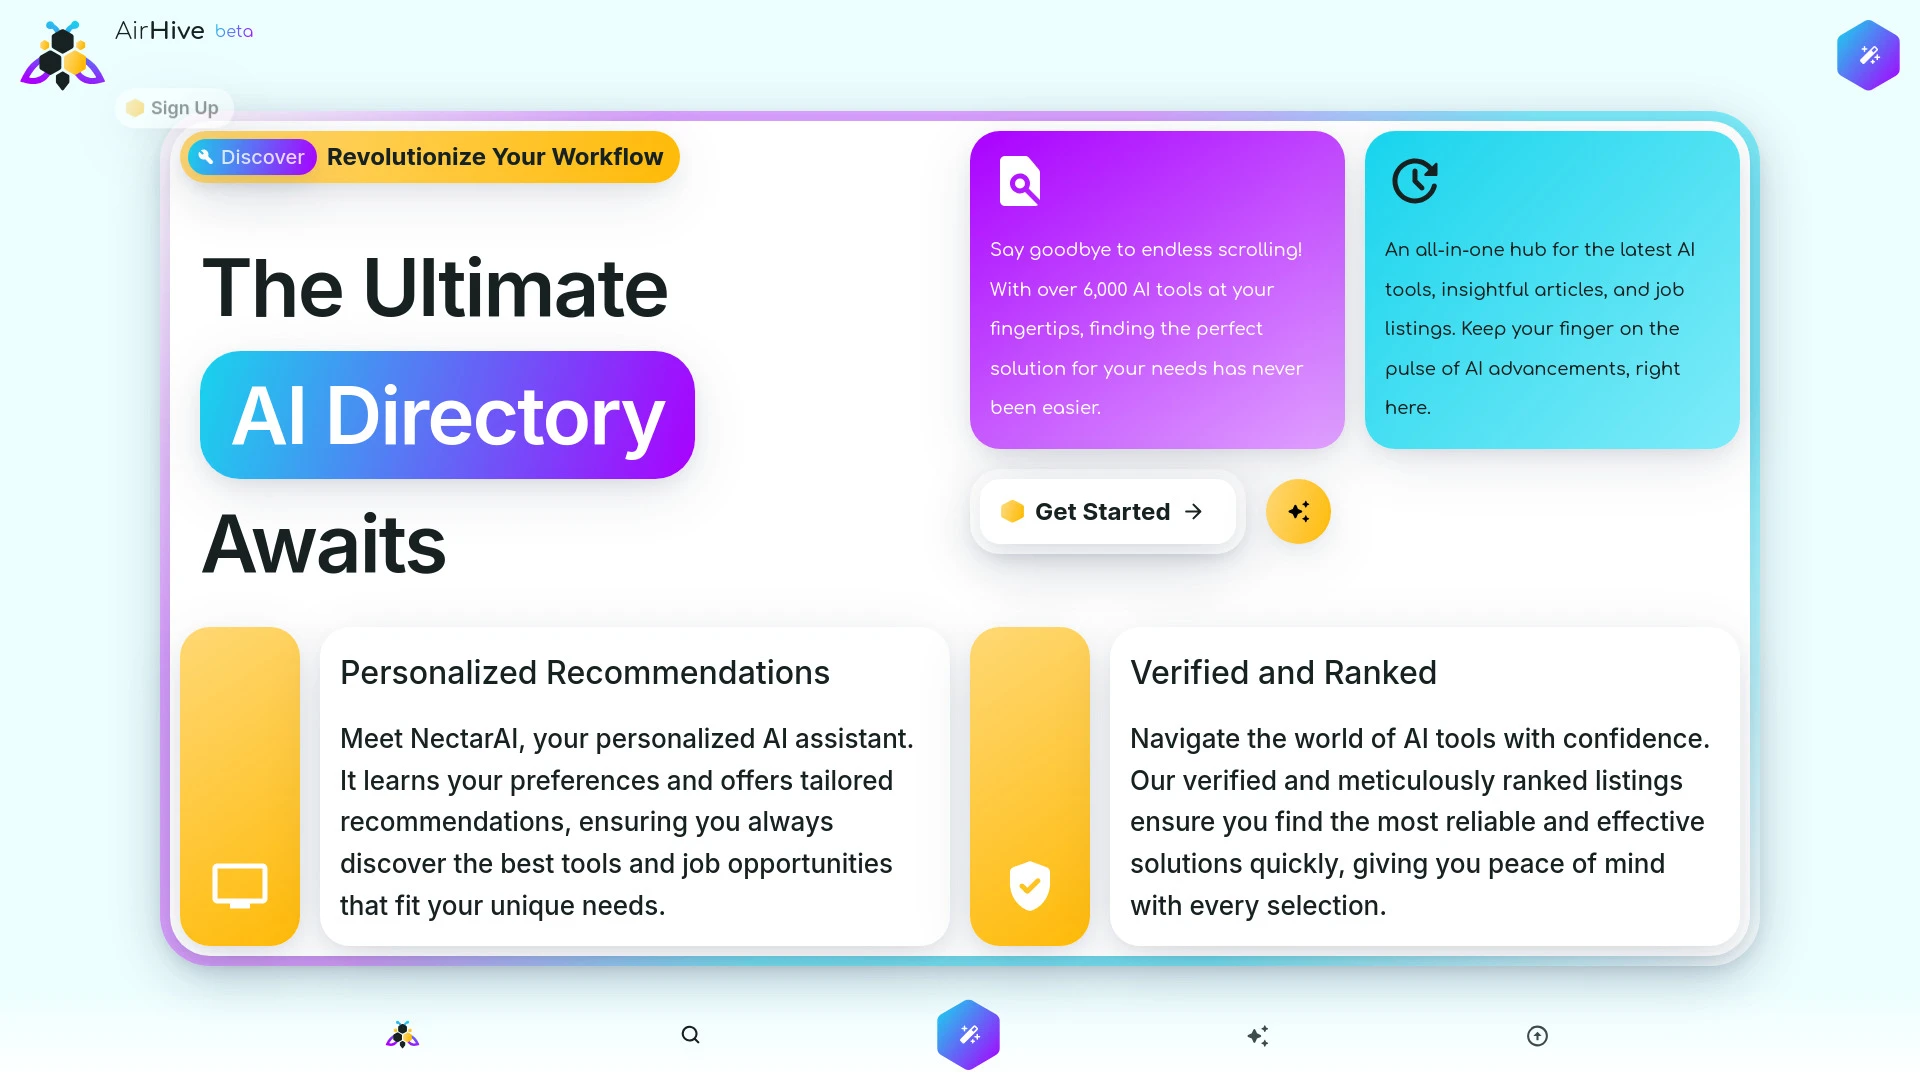
Task: Click the magic wand center nav icon
Action: [x=968, y=1033]
